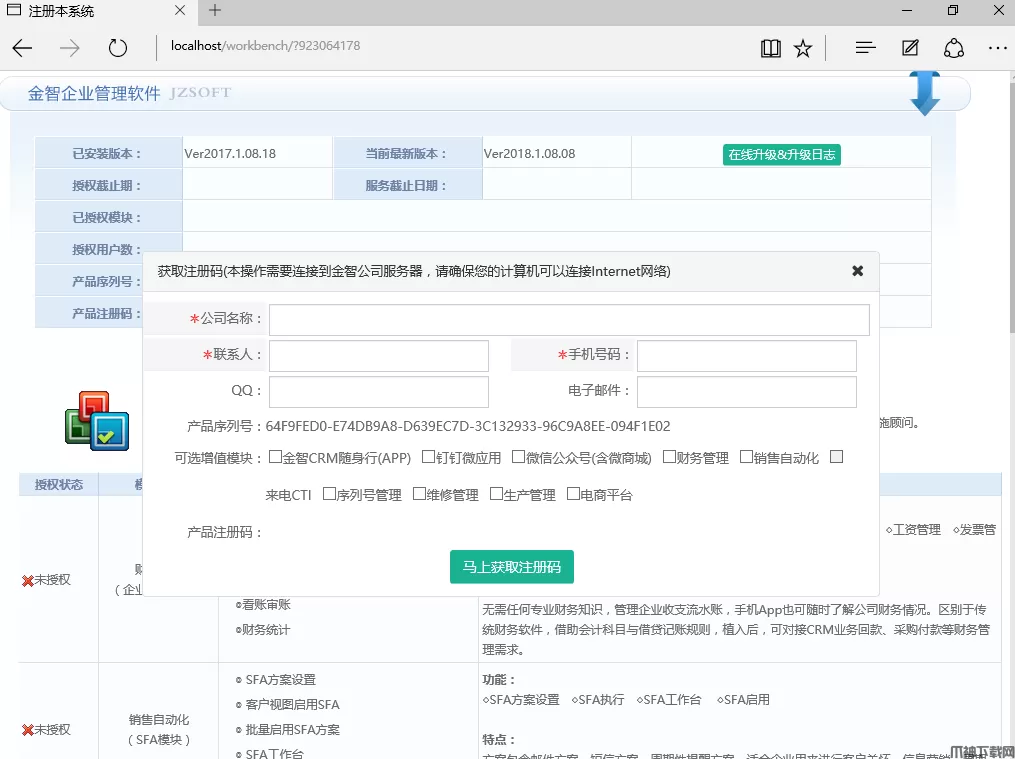Focus the 公司名称 input field

point(568,320)
